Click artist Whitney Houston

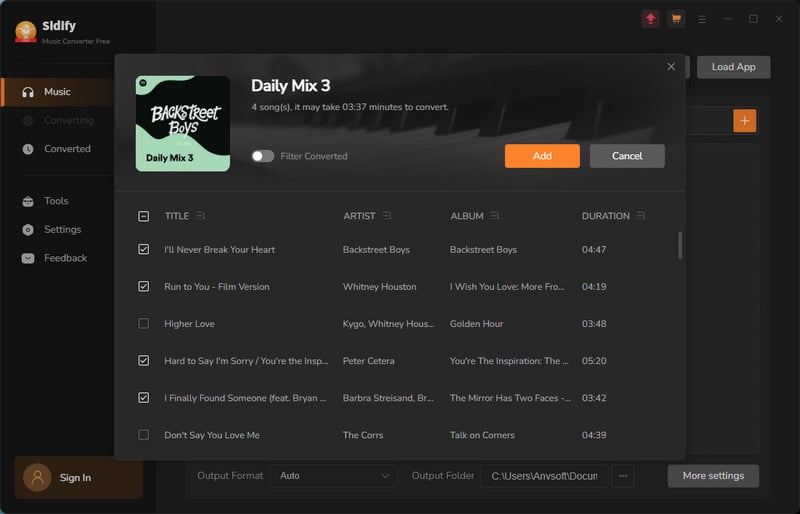pyautogui.click(x=380, y=287)
